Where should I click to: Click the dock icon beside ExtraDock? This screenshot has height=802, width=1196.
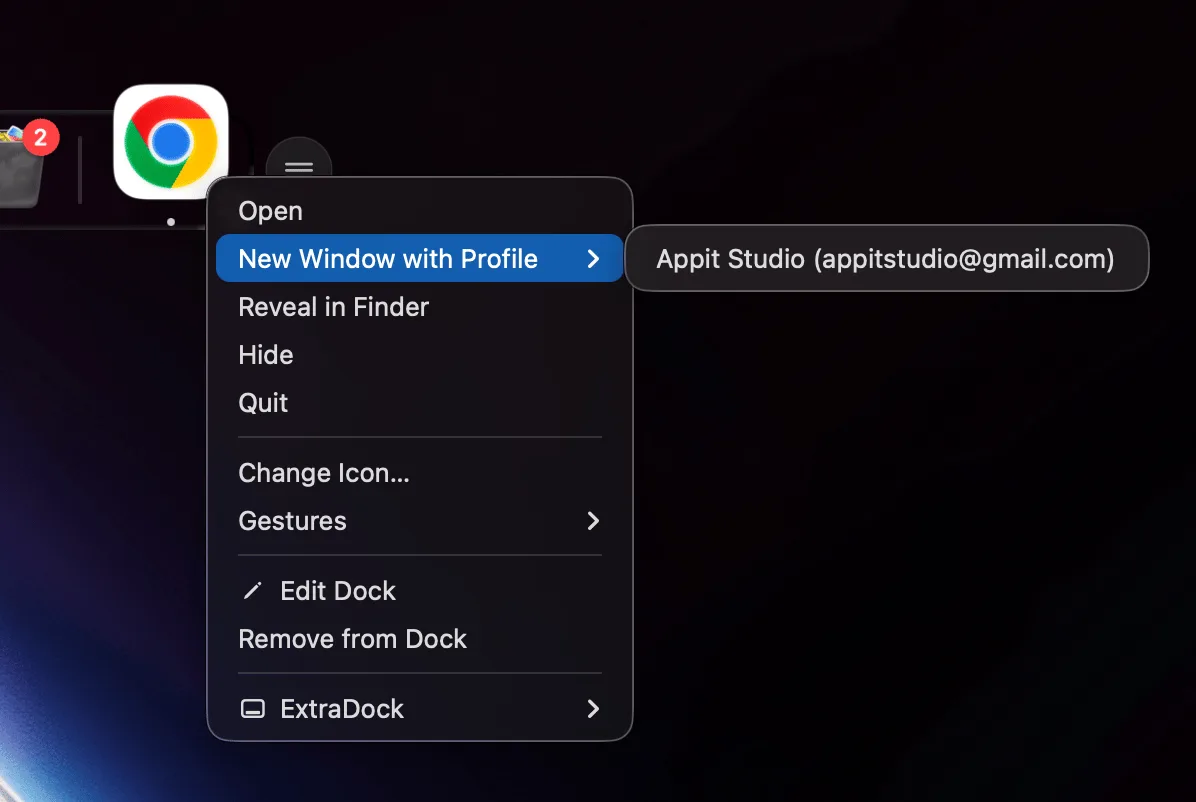point(252,709)
